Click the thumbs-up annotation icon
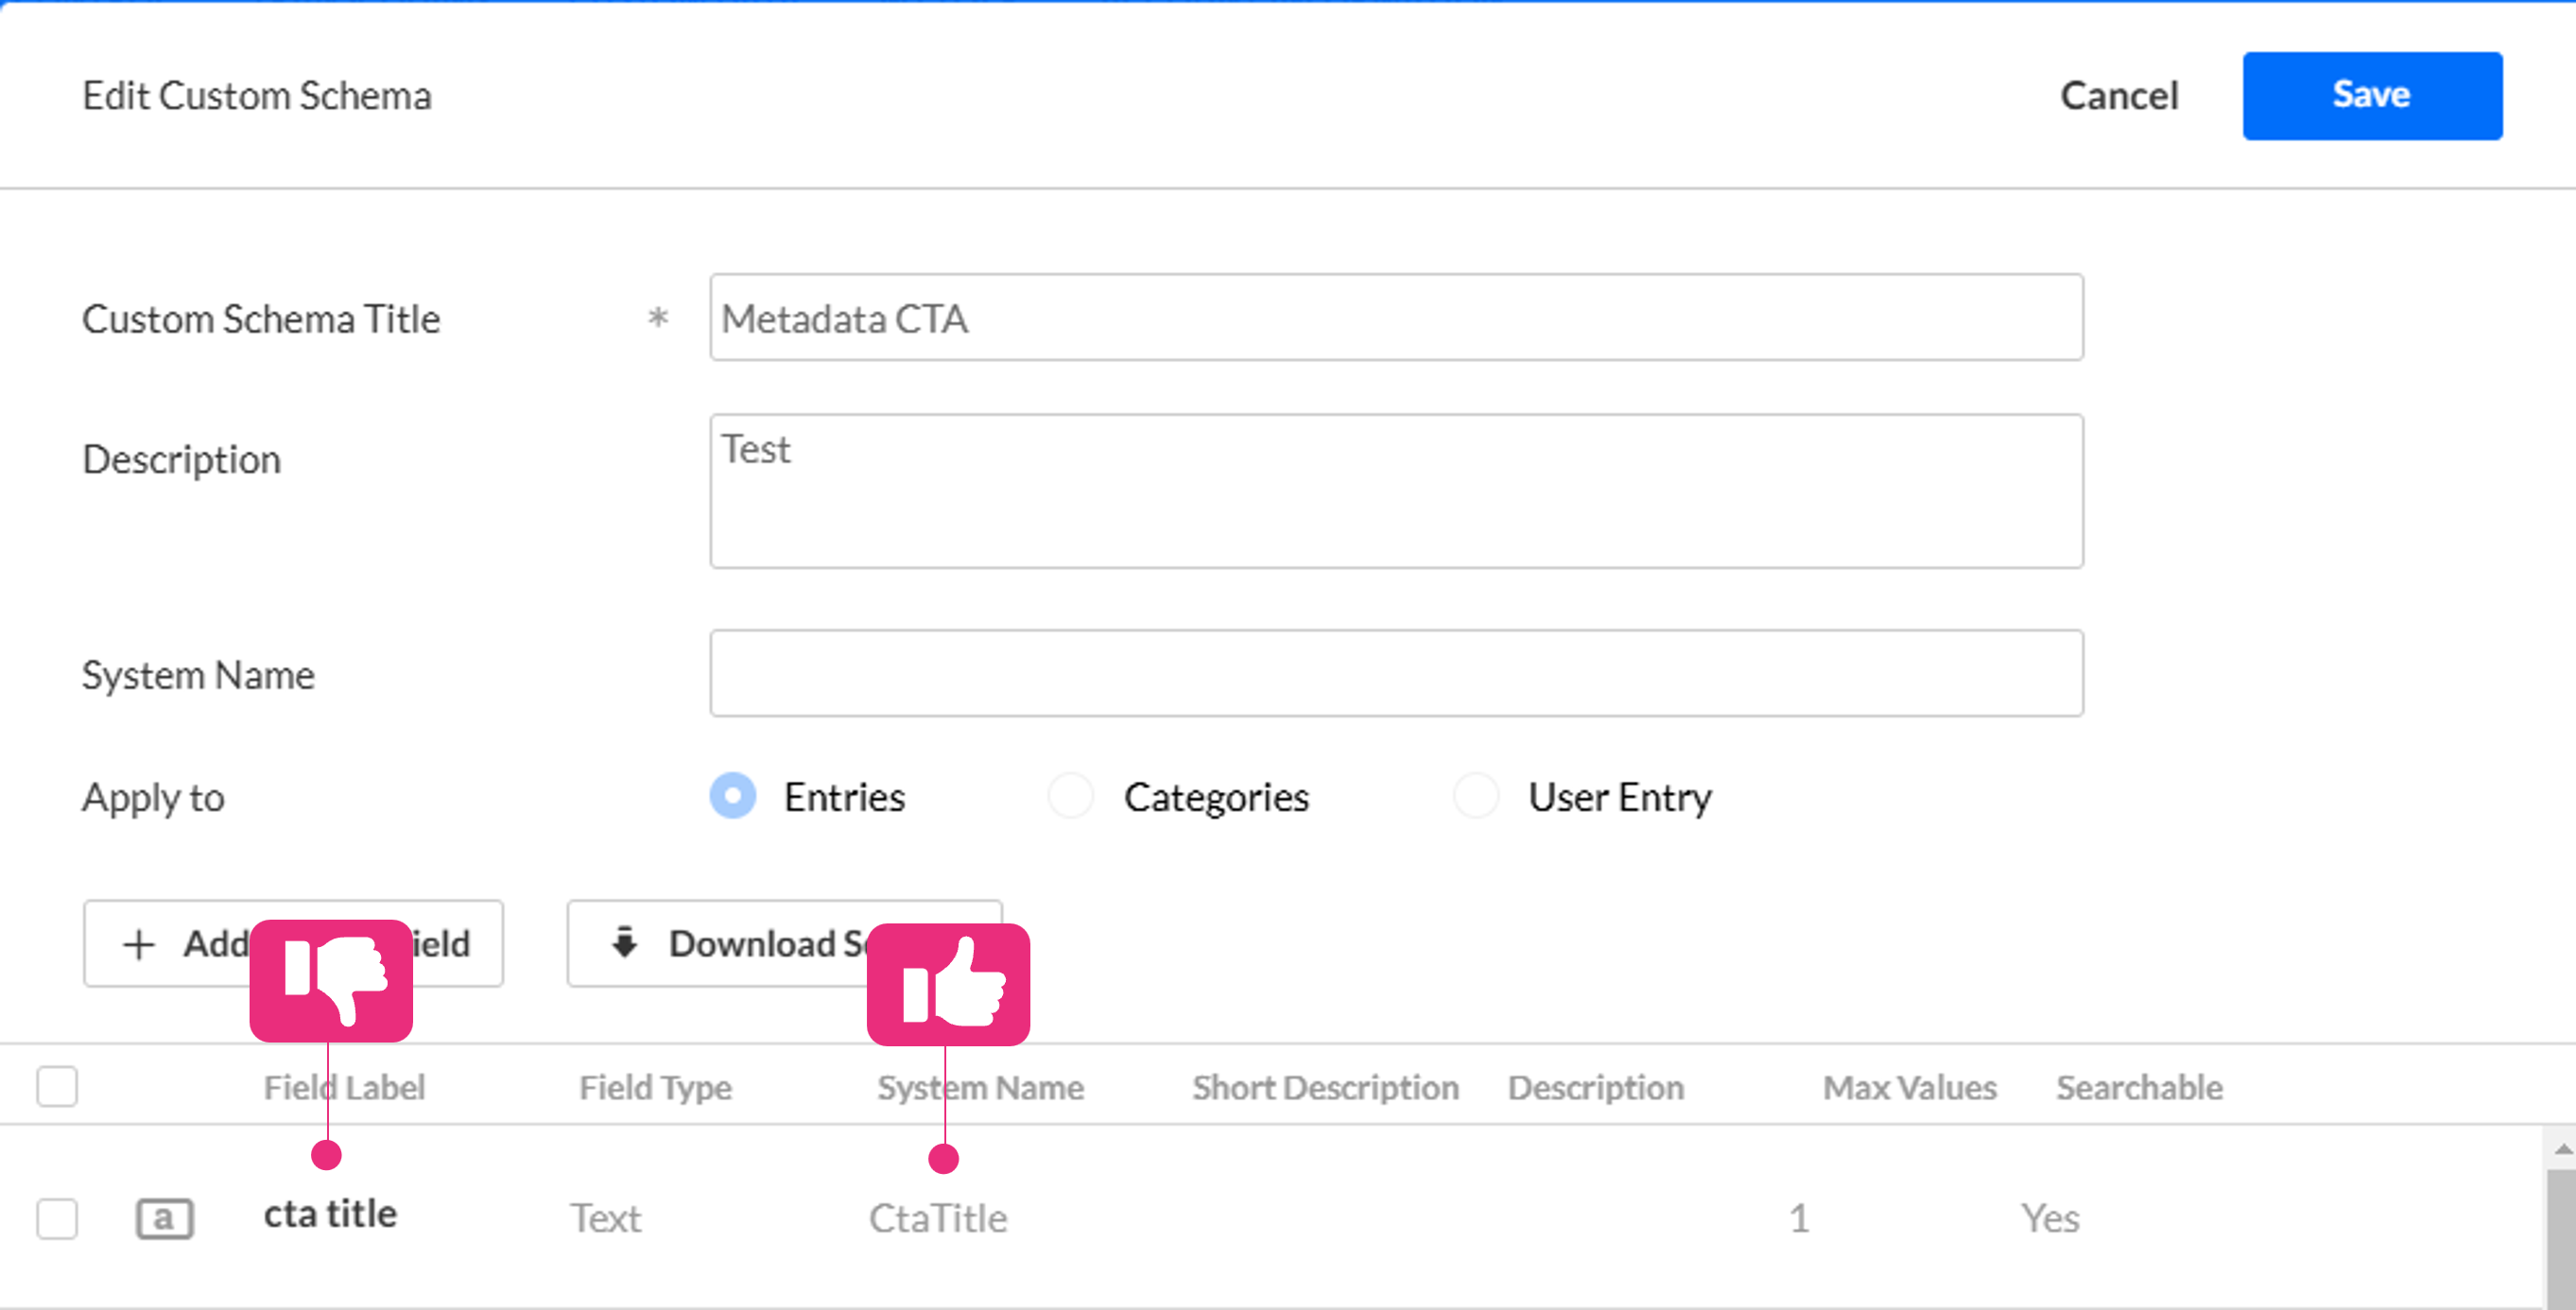The width and height of the screenshot is (2576, 1310). tap(948, 984)
